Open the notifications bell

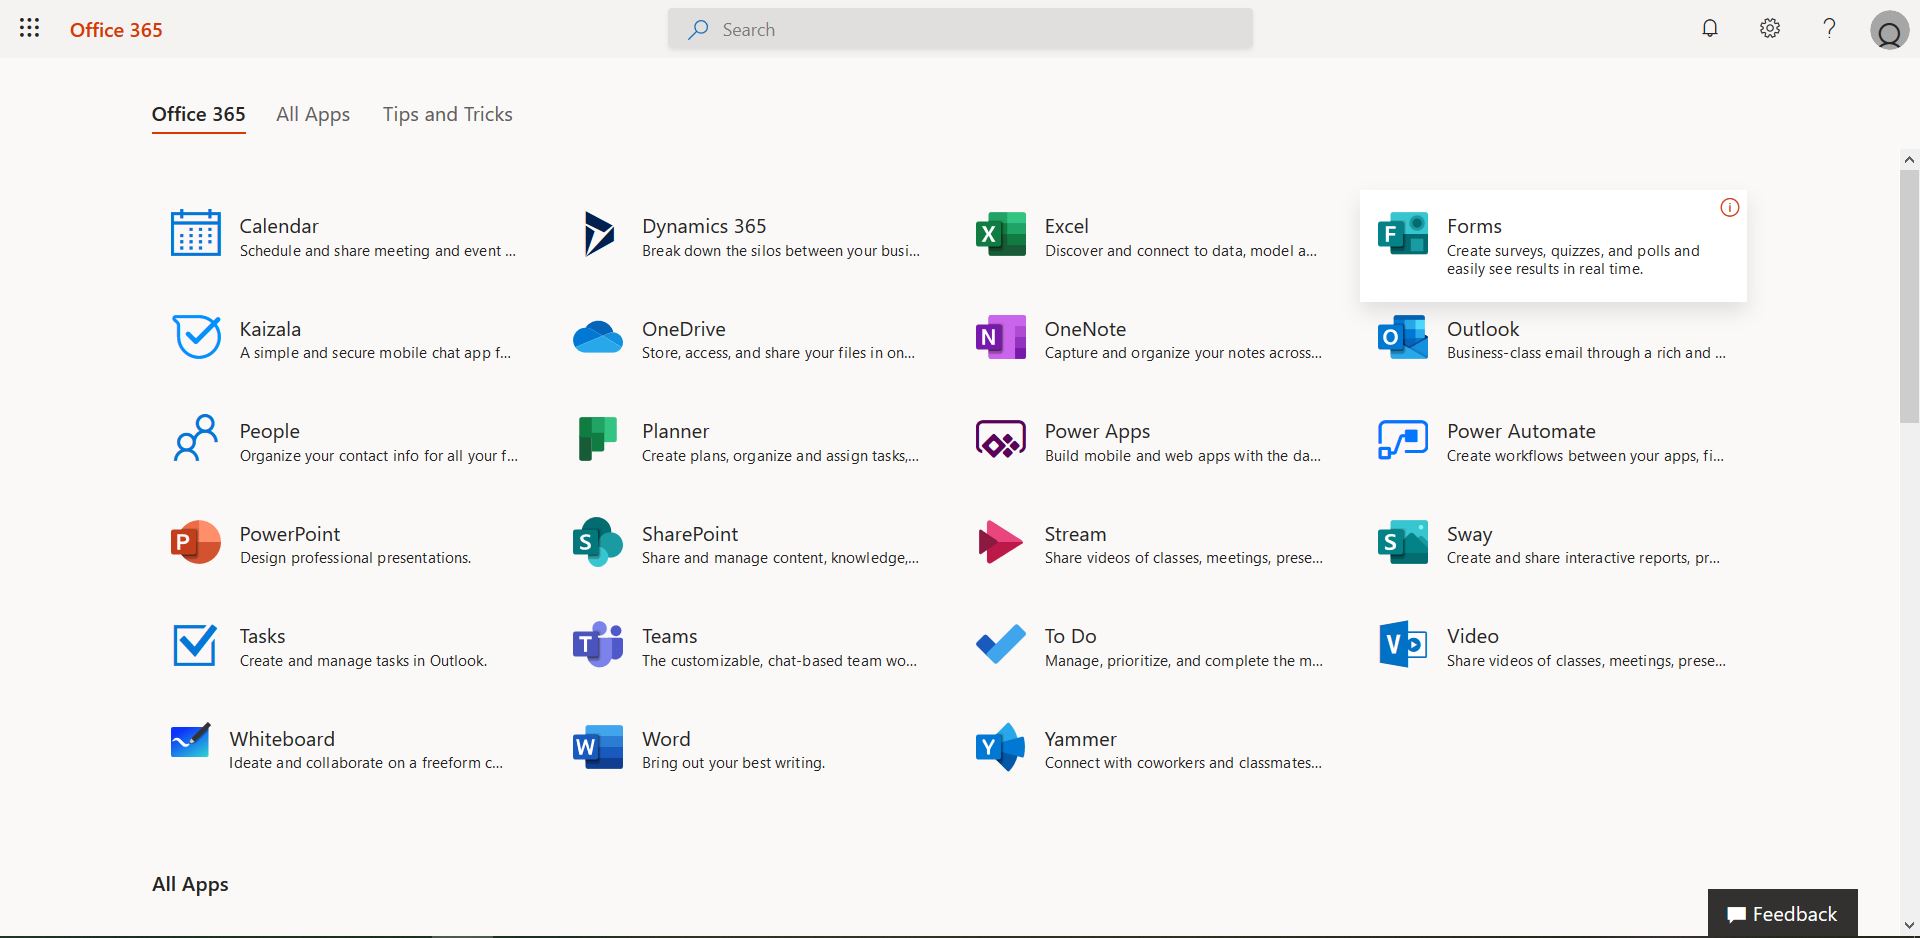1710,29
